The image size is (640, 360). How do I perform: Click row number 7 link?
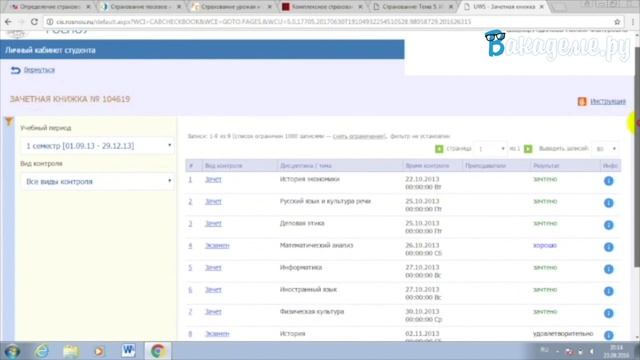point(190,311)
